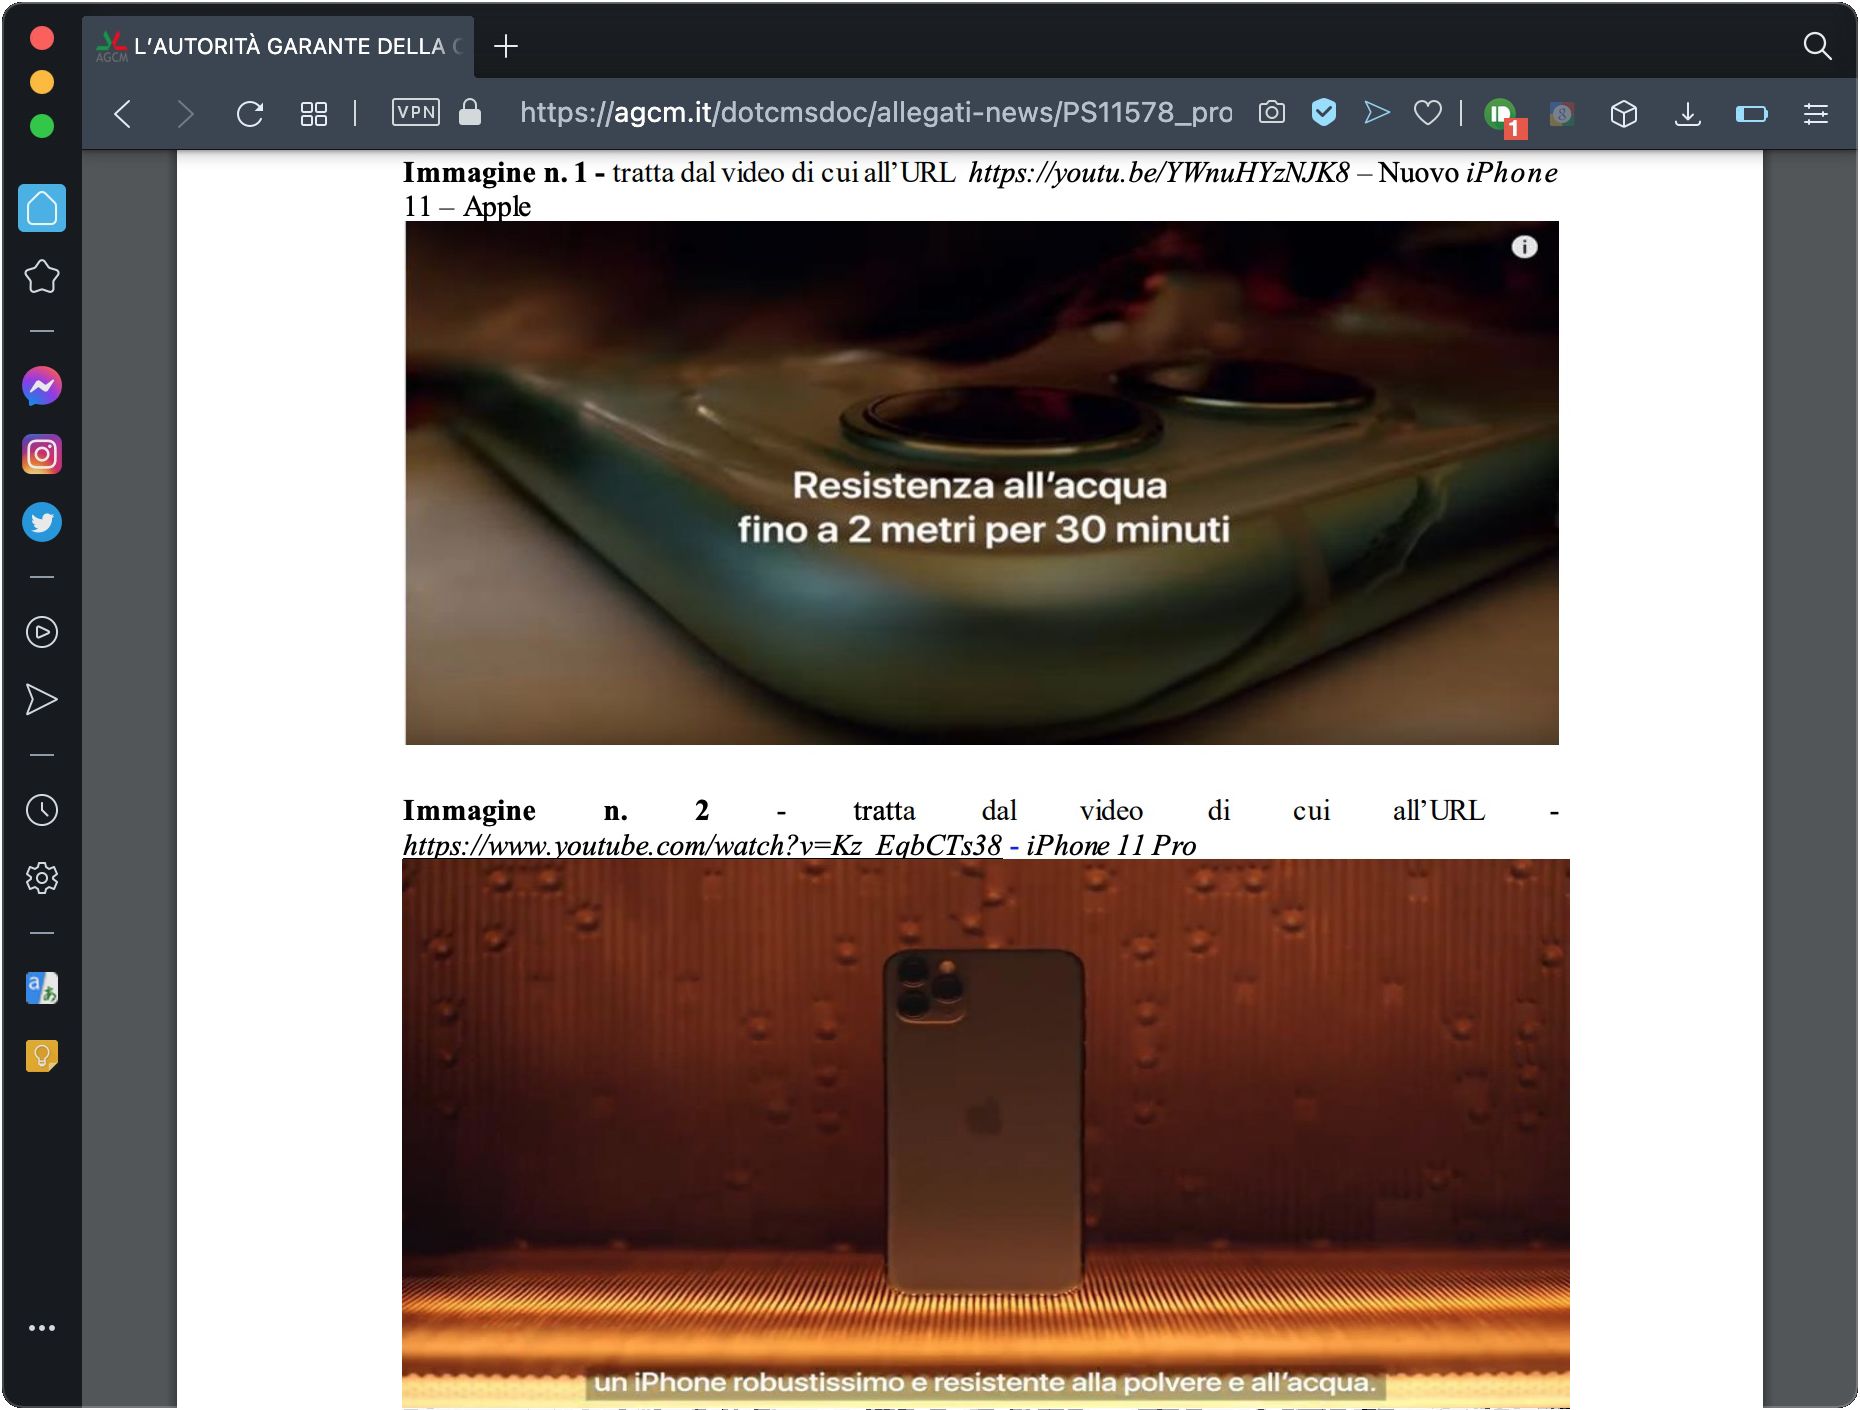The height and width of the screenshot is (1410, 1860).
Task: Click the search tabs magnifier icon
Action: tap(1817, 46)
